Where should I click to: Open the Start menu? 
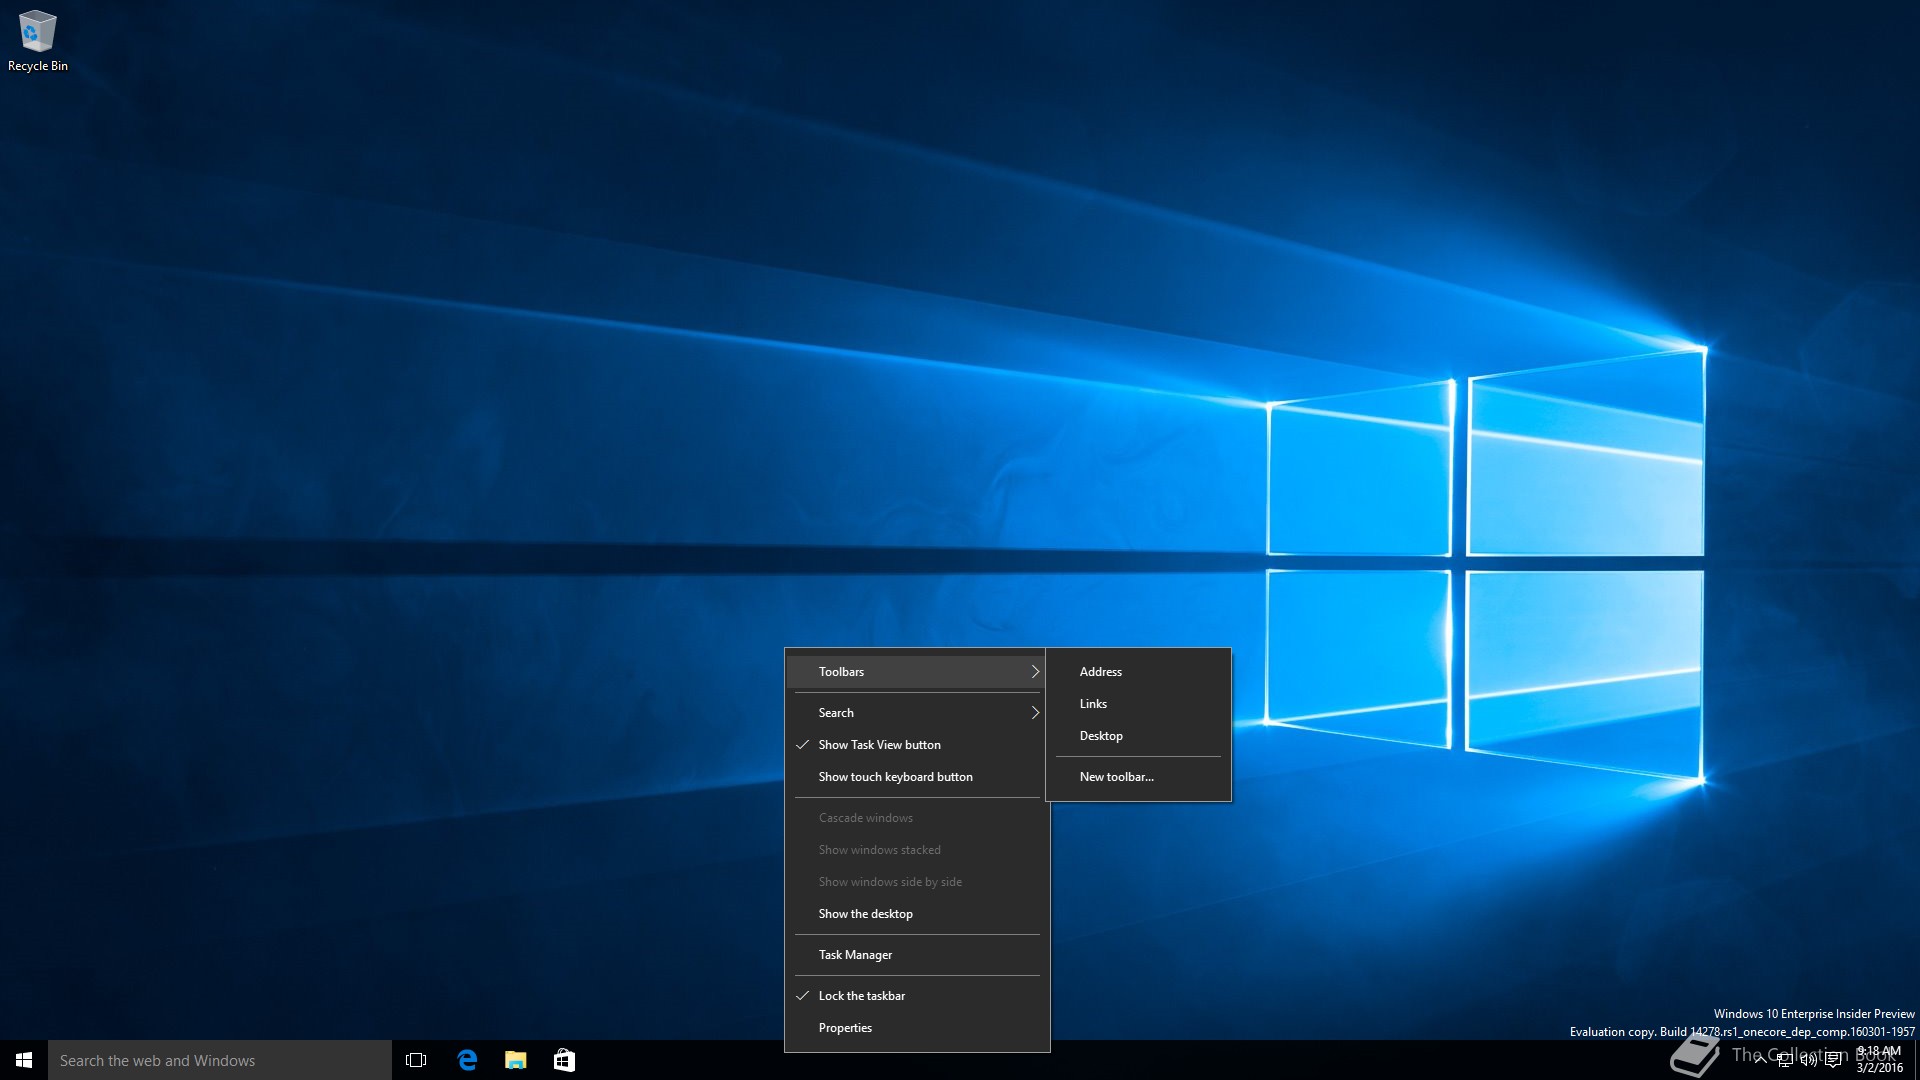coord(24,1060)
